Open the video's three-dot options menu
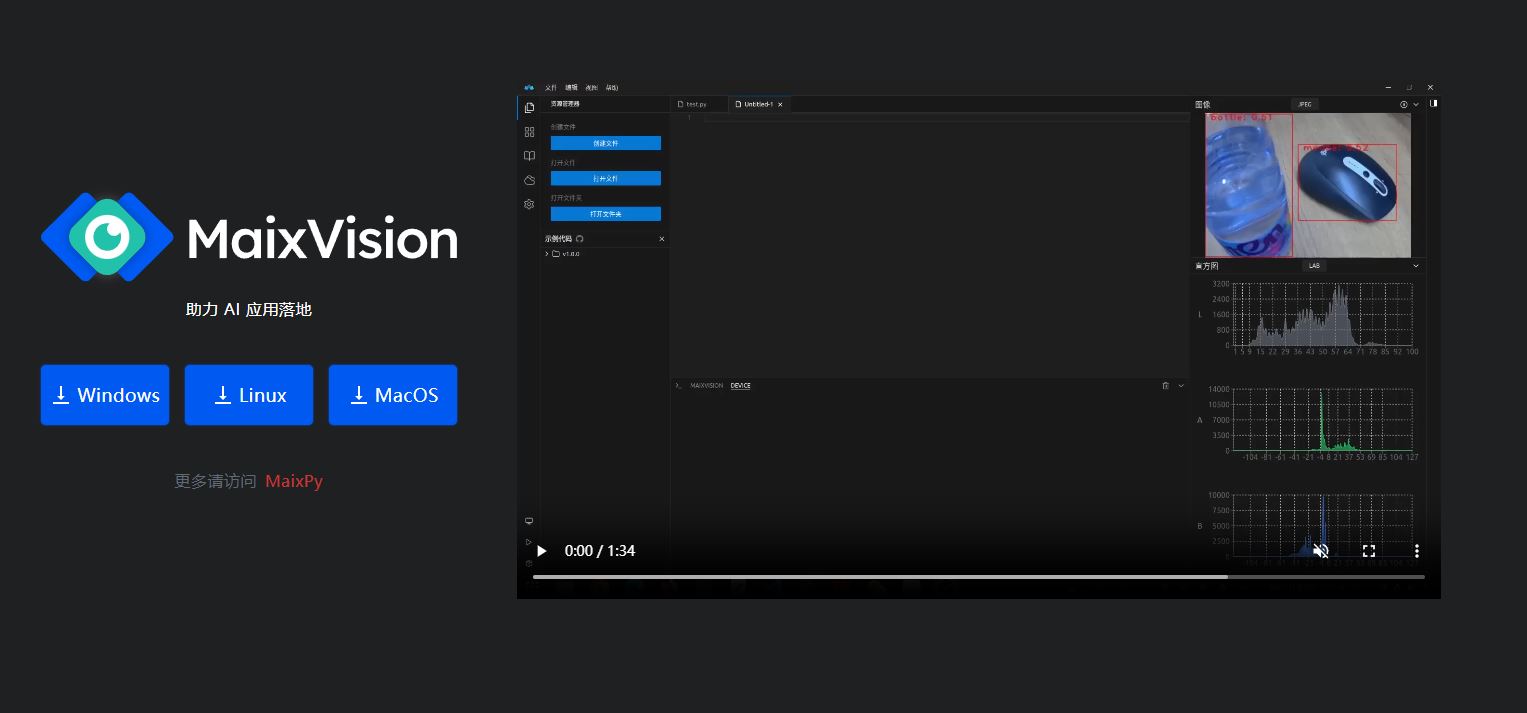This screenshot has height=713, width=1527. click(x=1417, y=551)
